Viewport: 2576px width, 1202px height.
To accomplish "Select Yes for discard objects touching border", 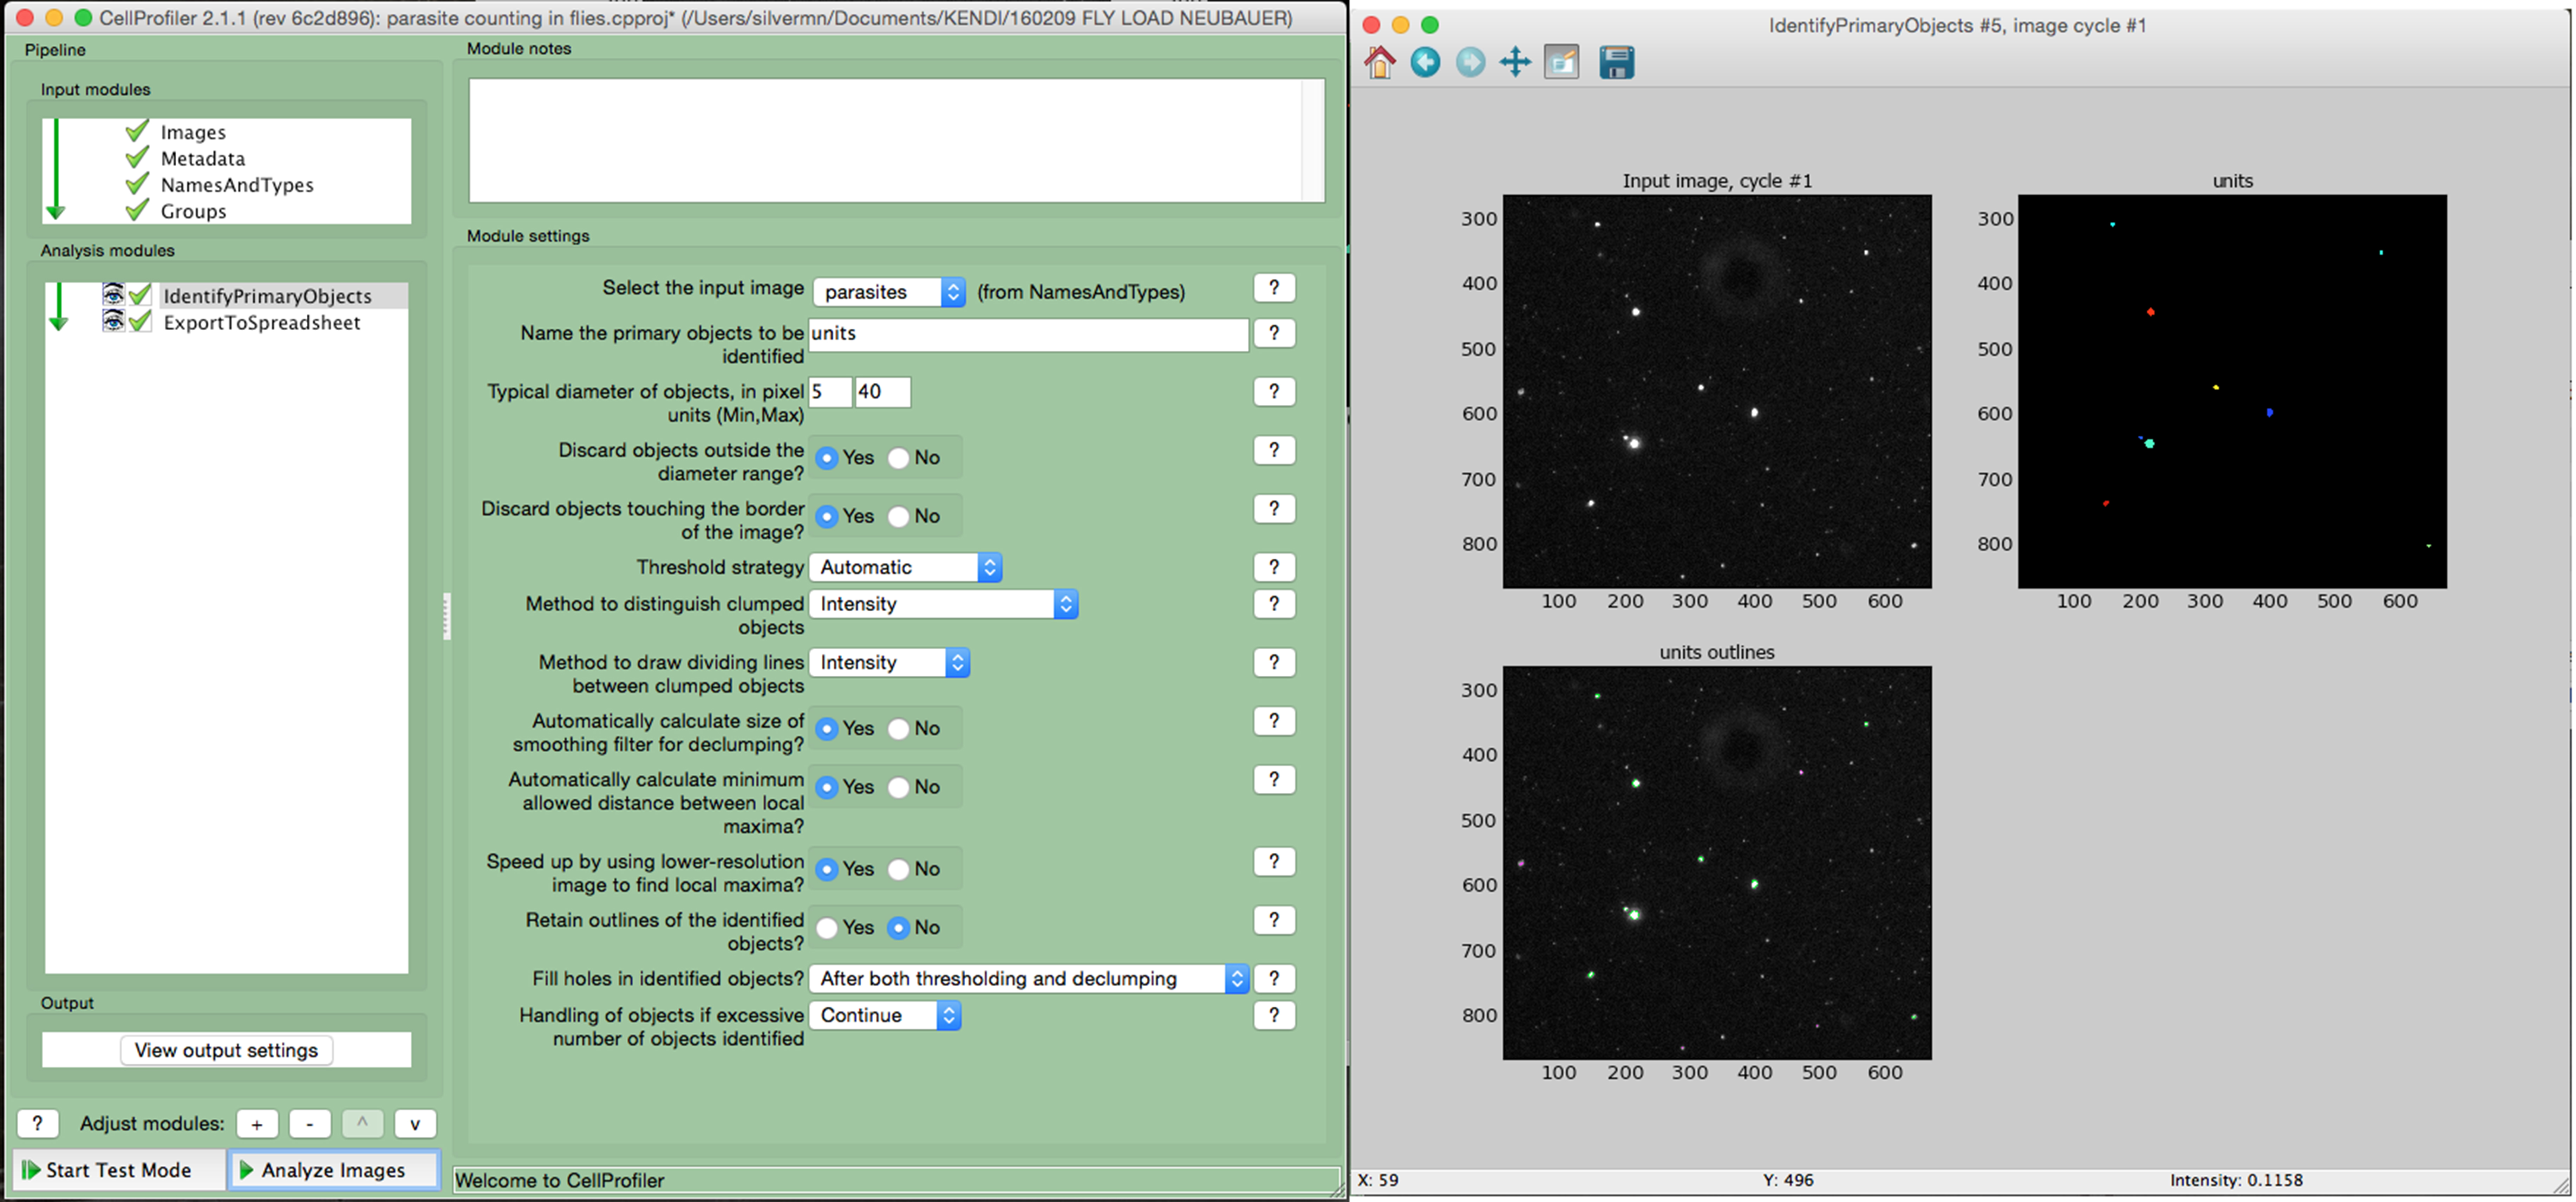I will pyautogui.click(x=827, y=517).
